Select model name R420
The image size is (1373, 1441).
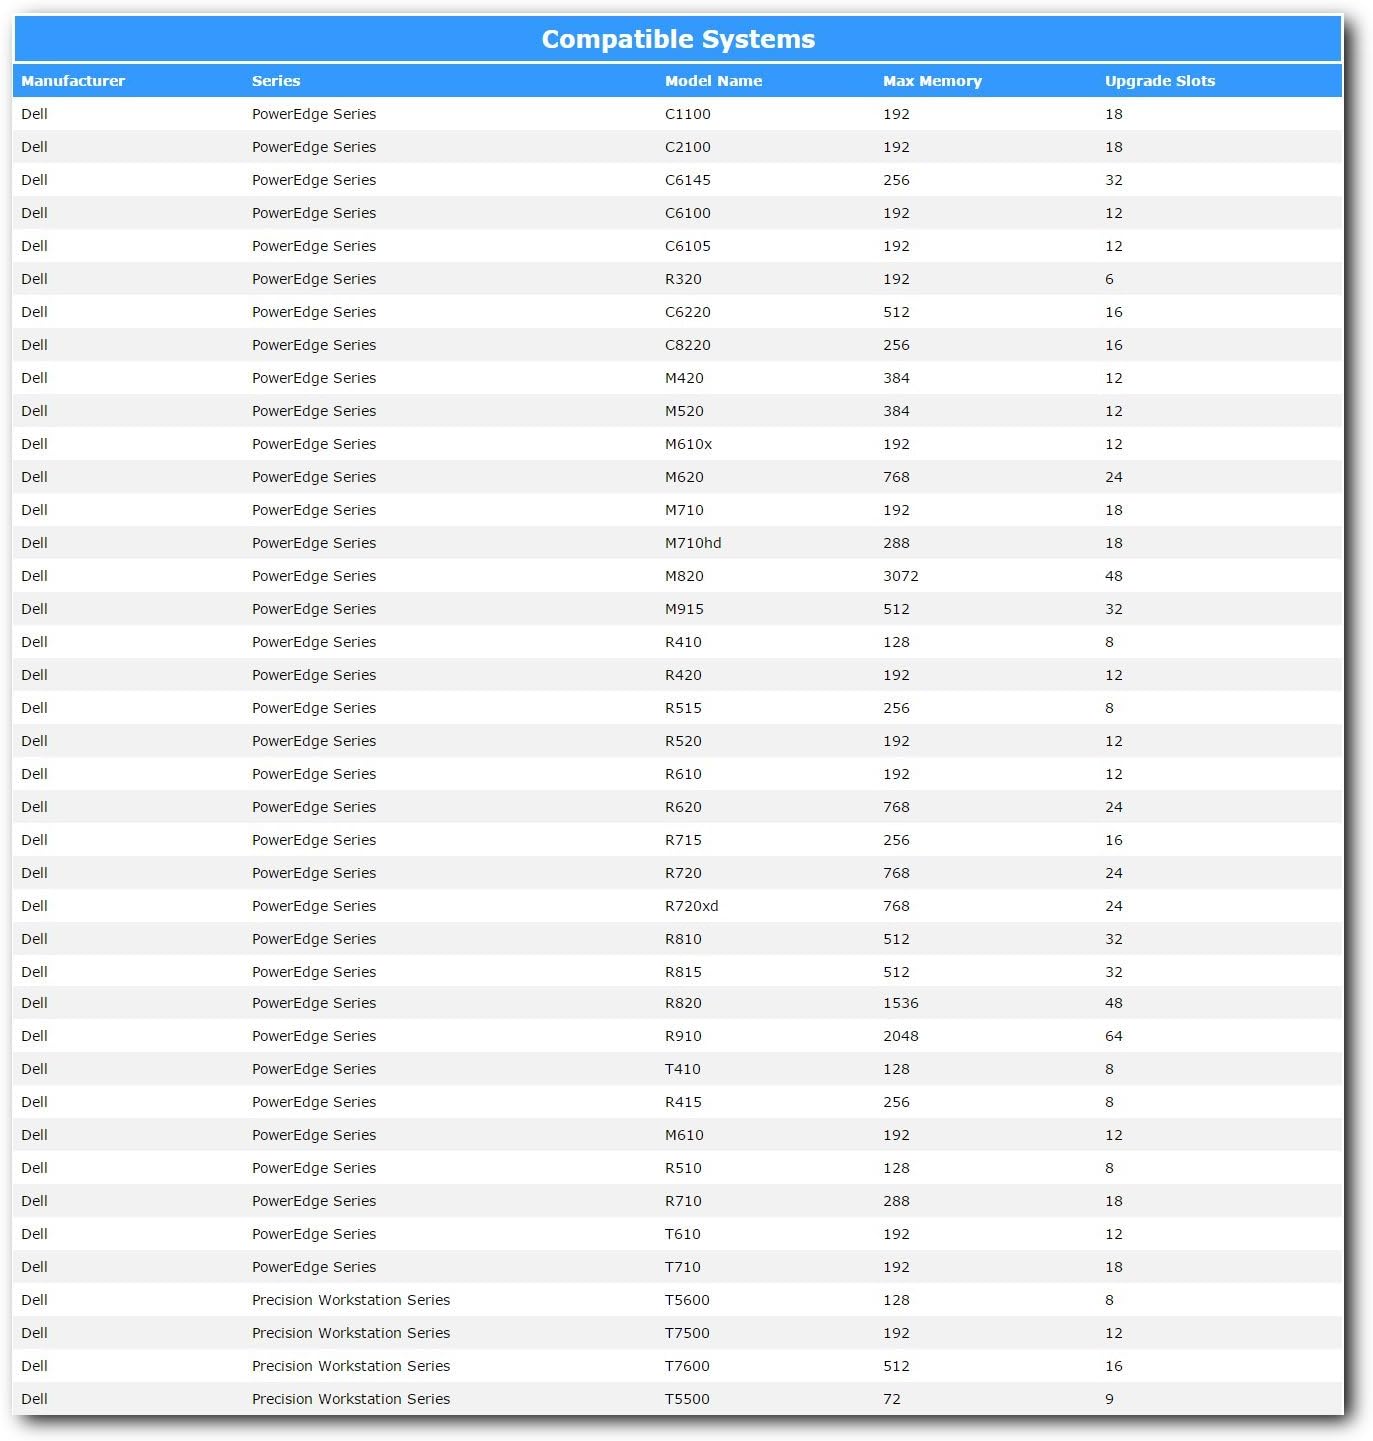[683, 675]
